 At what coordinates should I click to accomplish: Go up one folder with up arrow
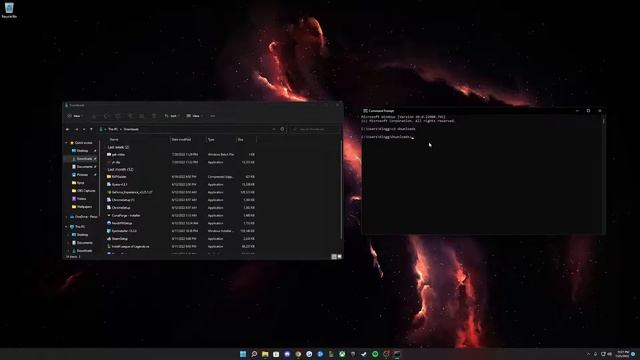(91, 129)
